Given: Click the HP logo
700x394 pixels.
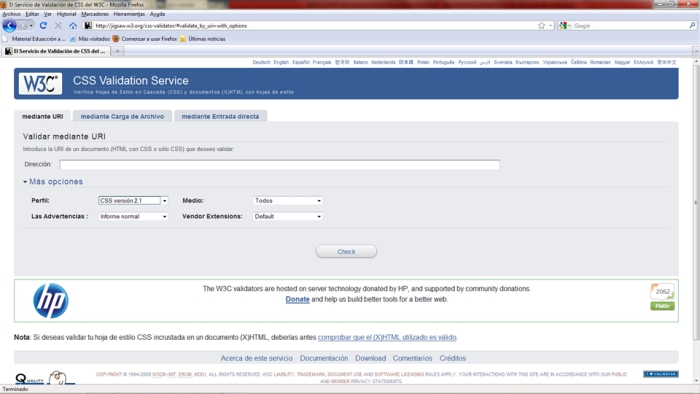Looking at the screenshot, I should [x=51, y=301].
